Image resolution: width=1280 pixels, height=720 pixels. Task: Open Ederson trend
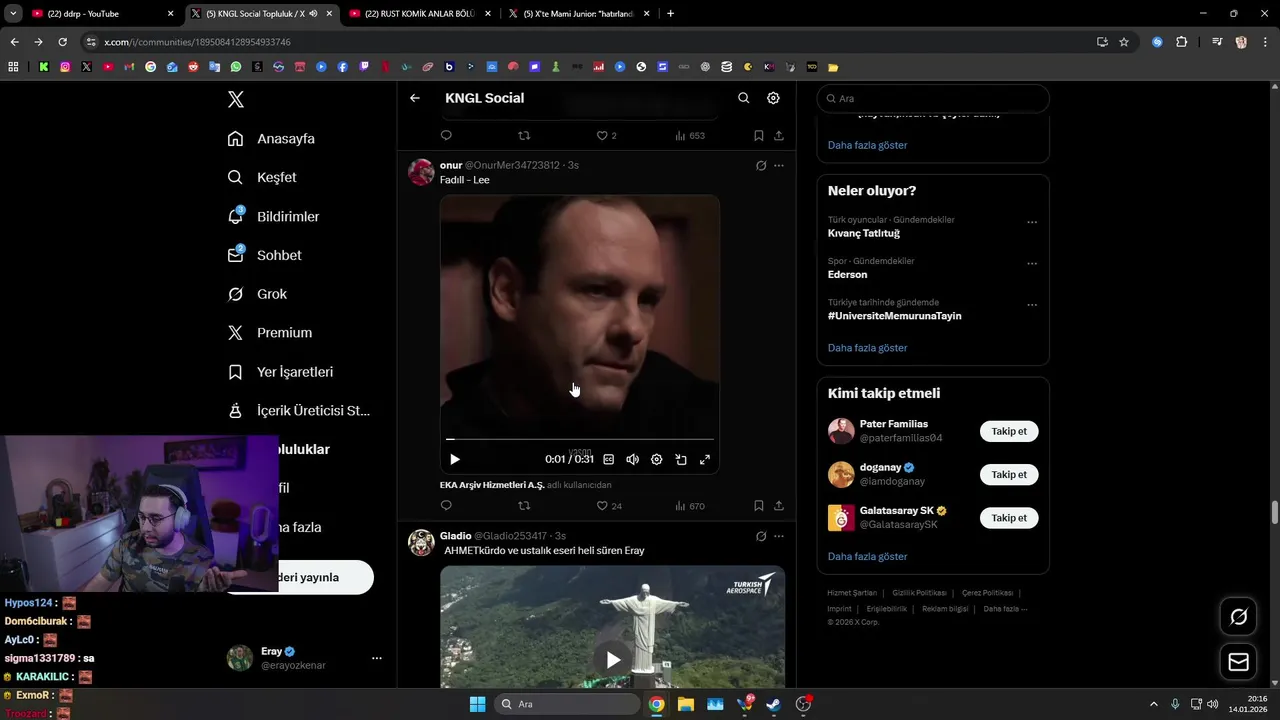(x=848, y=274)
